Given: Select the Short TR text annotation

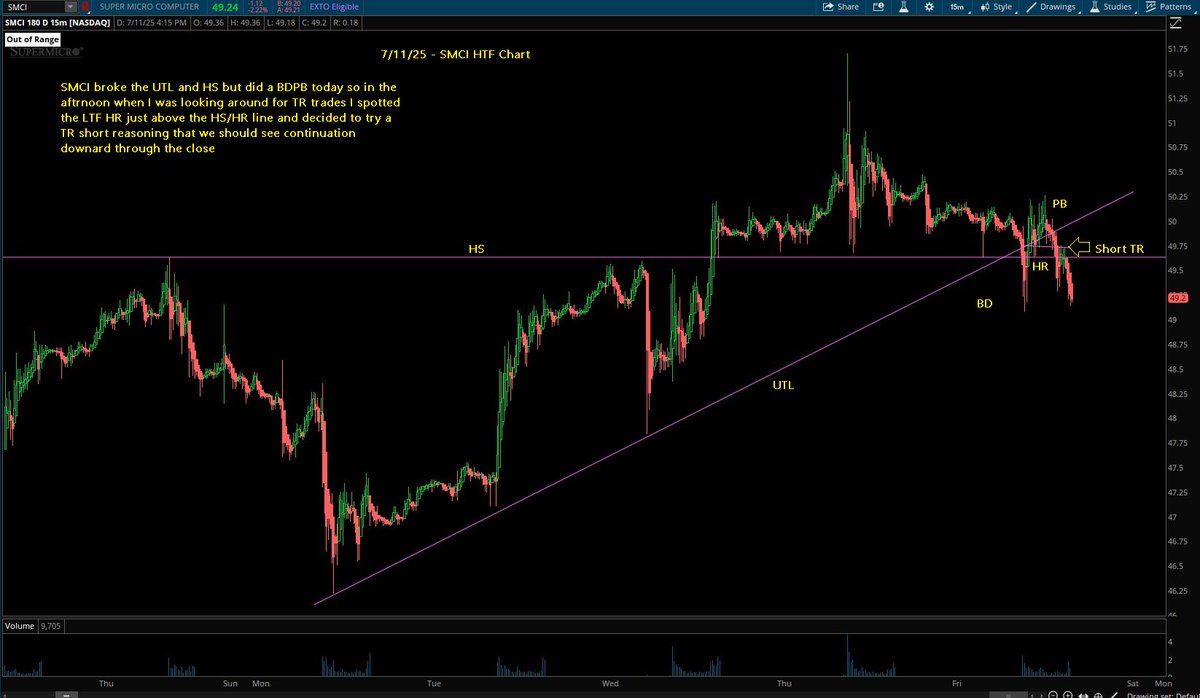Looking at the screenshot, I should click(1119, 248).
